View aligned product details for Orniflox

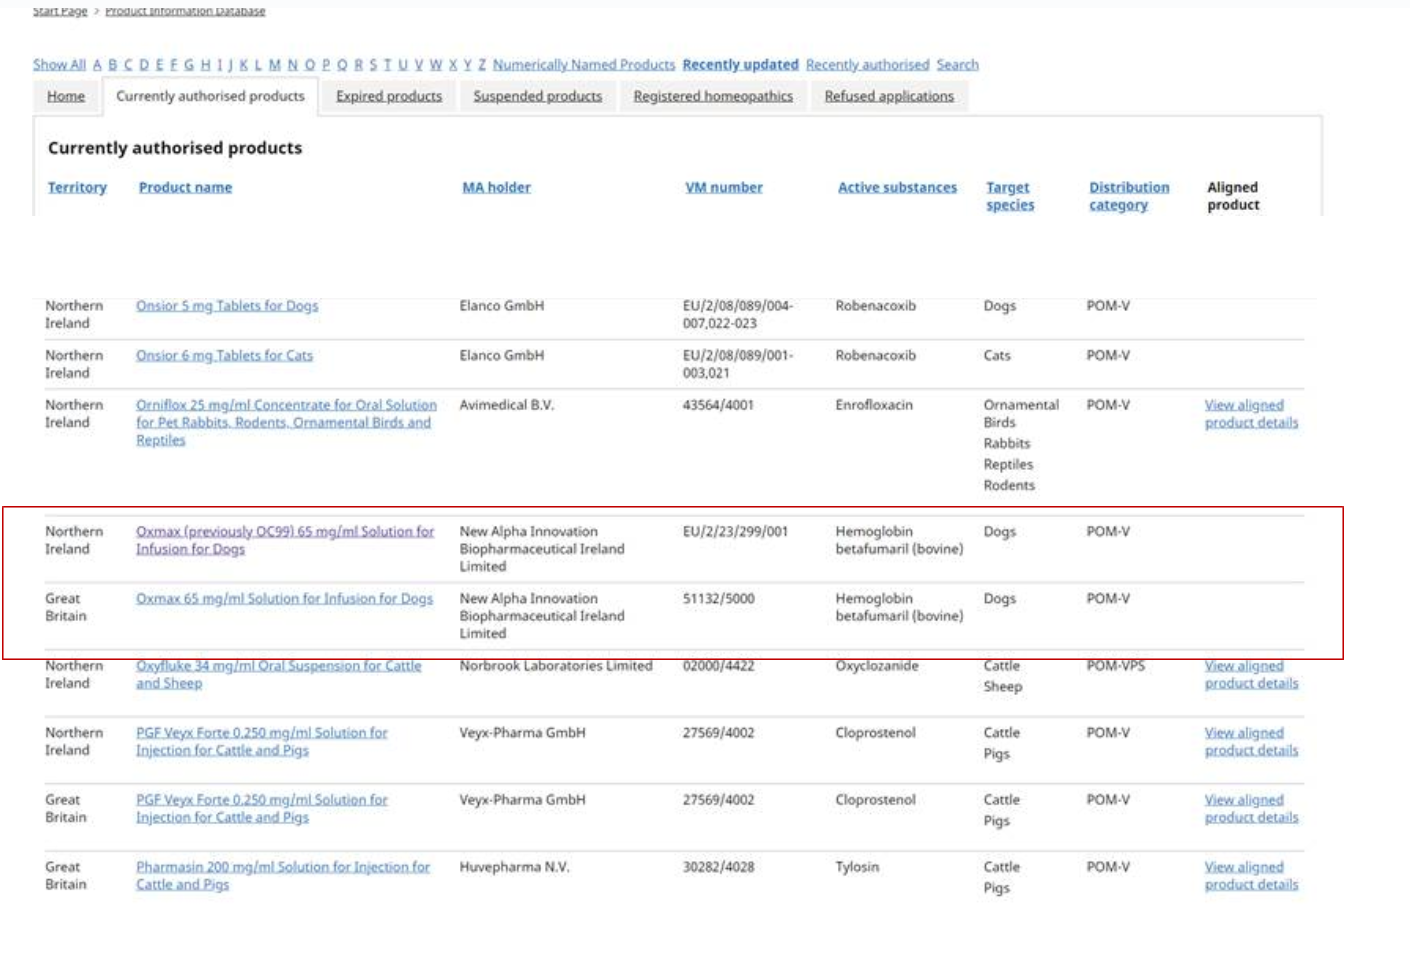pyautogui.click(x=1250, y=414)
